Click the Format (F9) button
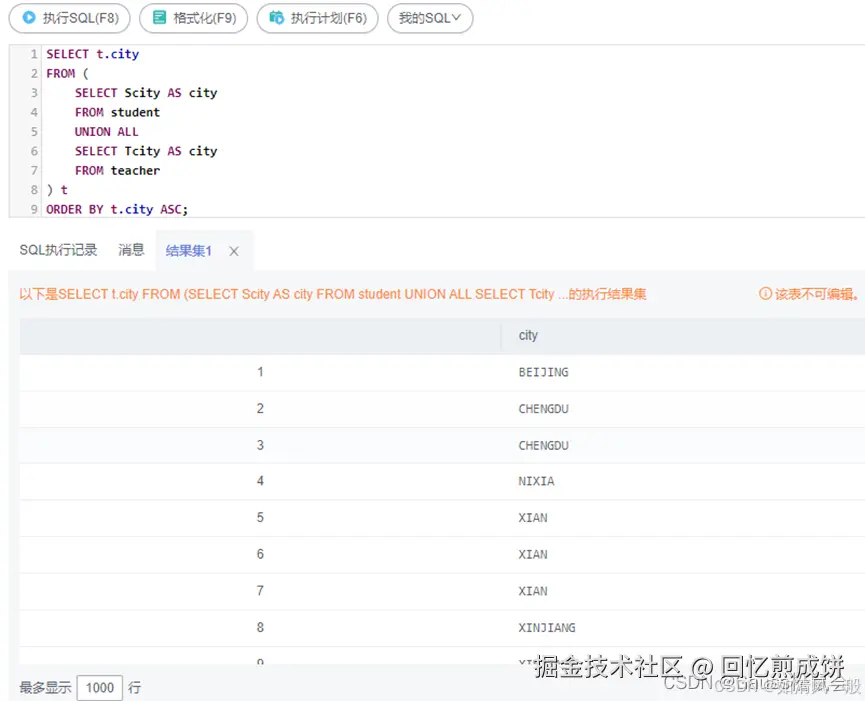The width and height of the screenshot is (865, 701). click(x=193, y=18)
